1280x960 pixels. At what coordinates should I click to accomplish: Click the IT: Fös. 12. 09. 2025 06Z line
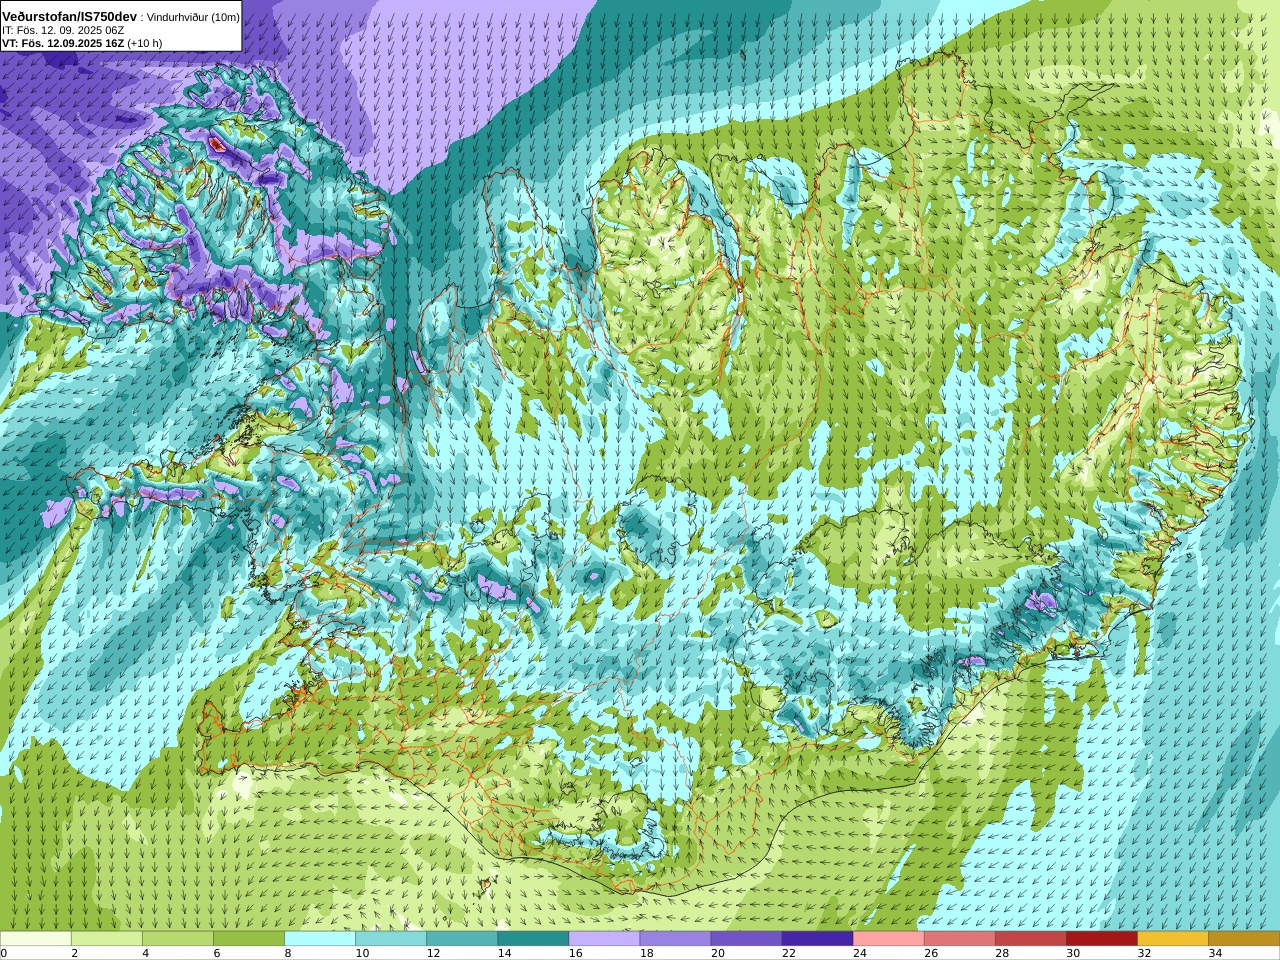tap(63, 31)
